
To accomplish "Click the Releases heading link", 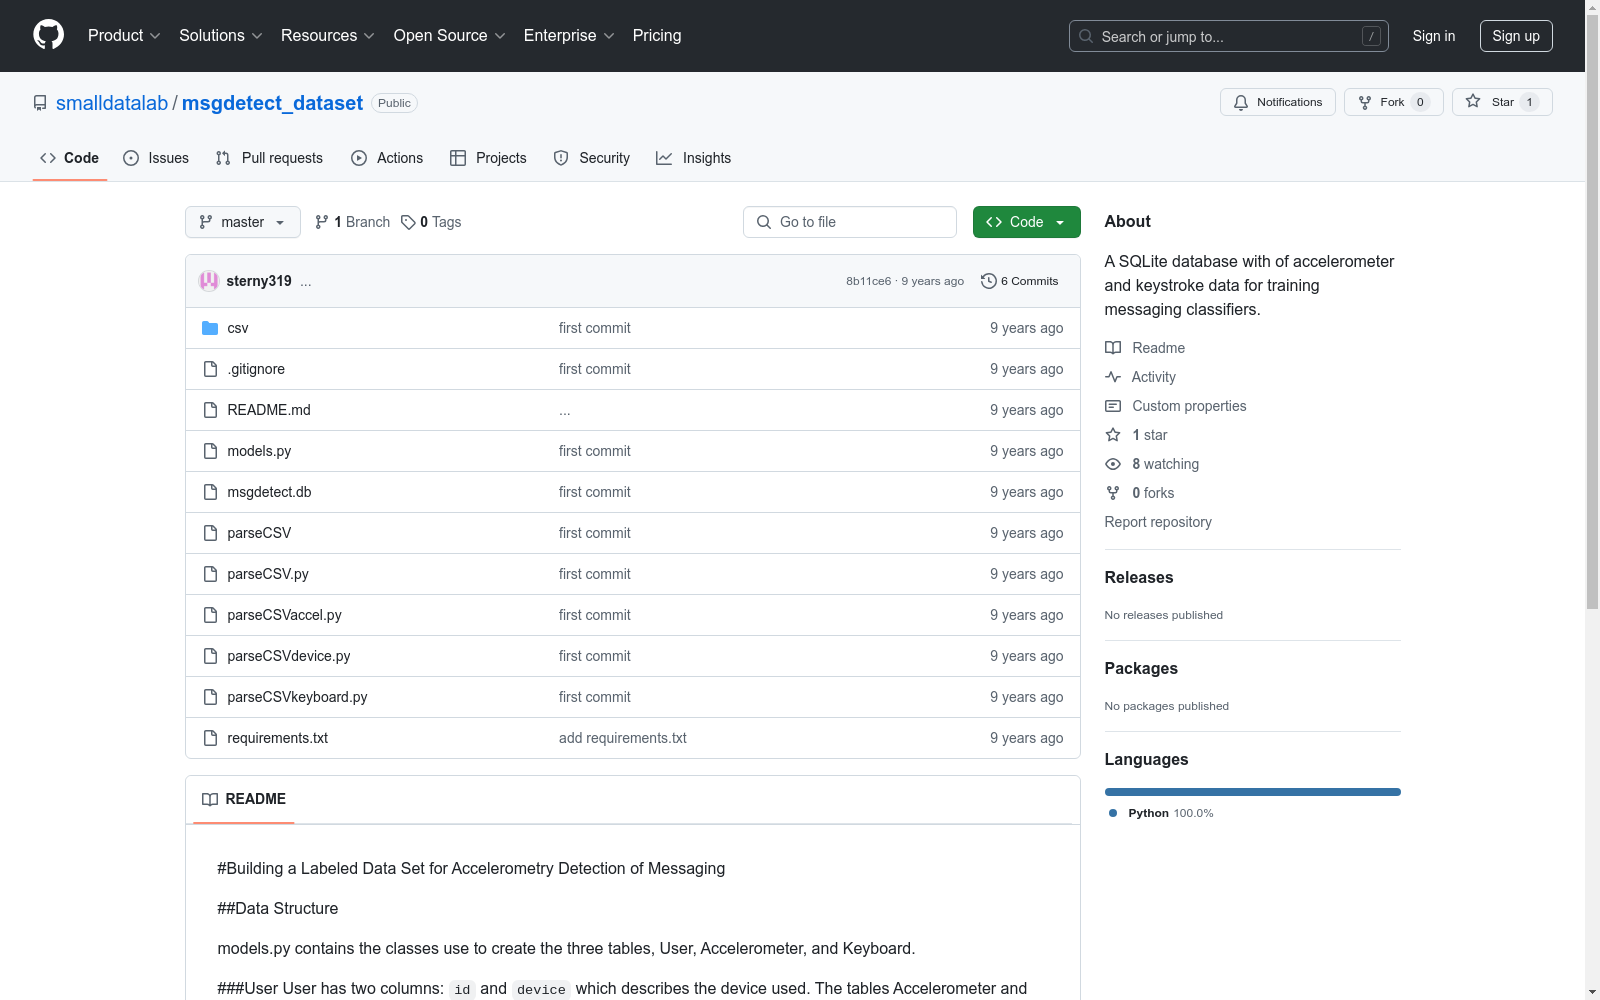I will tap(1139, 577).
